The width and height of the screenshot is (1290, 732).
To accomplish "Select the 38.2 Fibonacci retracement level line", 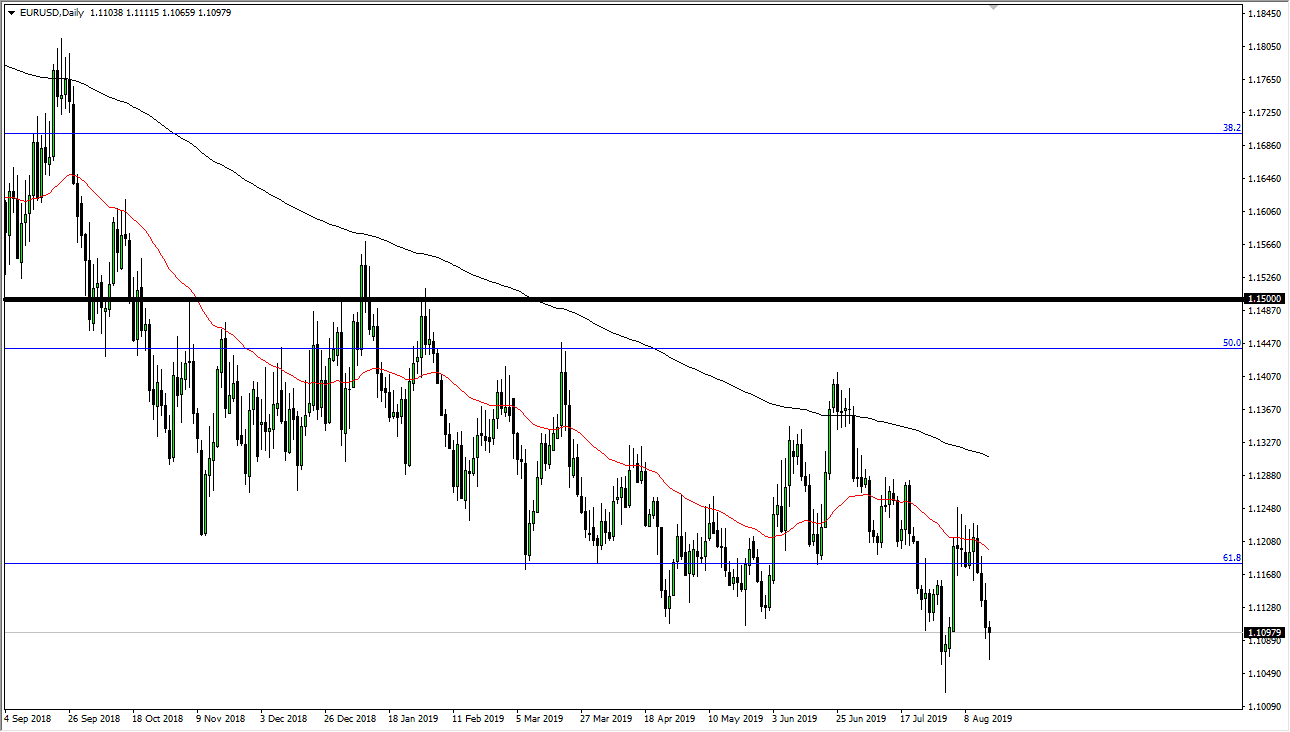I will pos(600,132).
